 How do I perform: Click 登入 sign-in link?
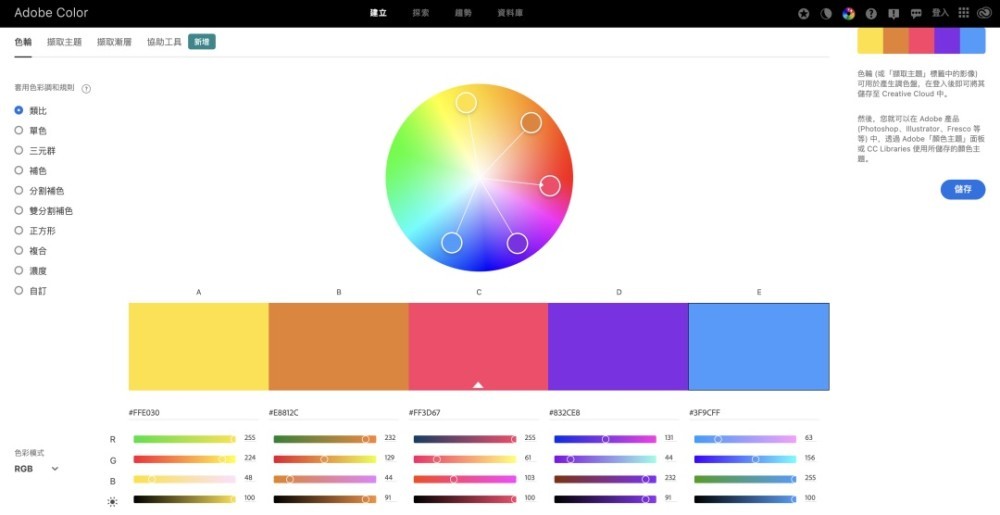940,13
